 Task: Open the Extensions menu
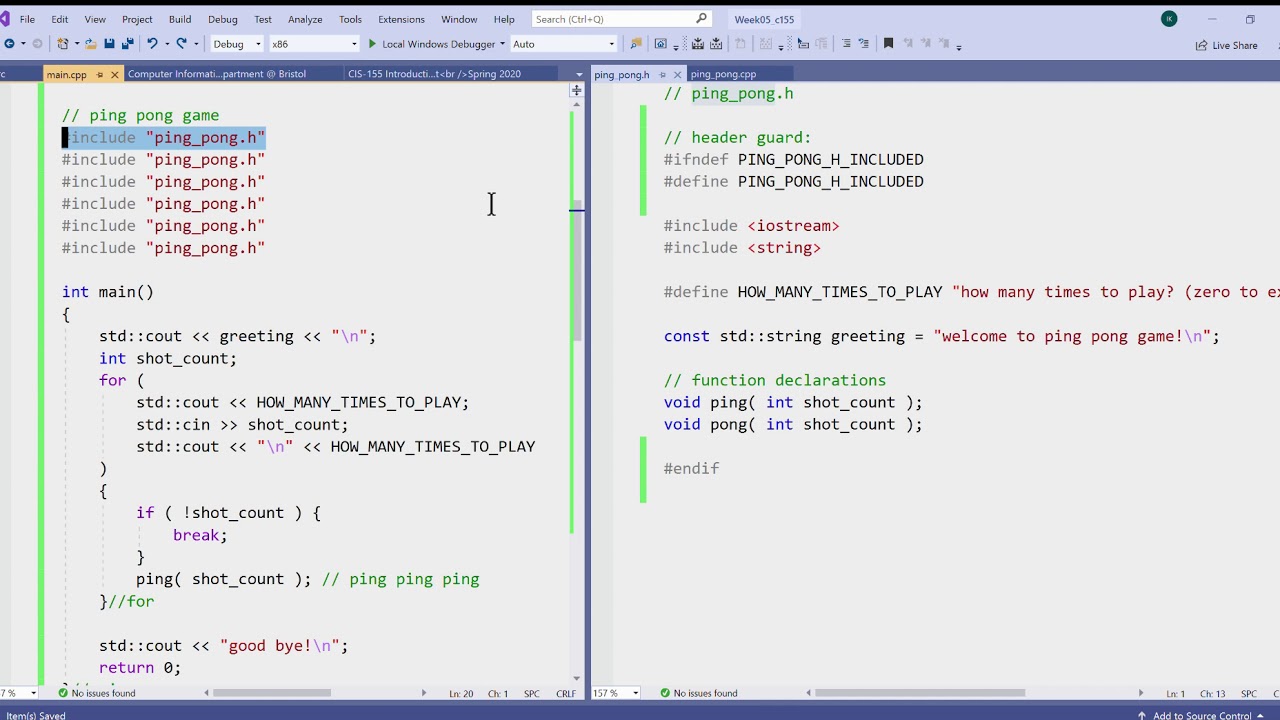[x=401, y=19]
